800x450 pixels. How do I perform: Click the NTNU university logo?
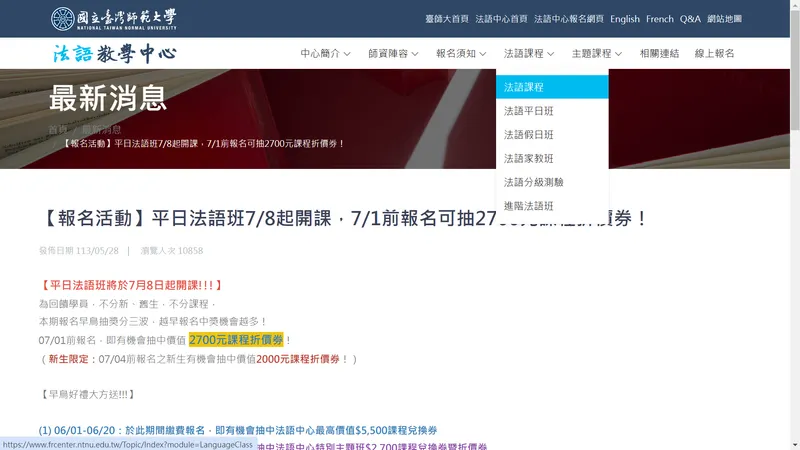114,19
